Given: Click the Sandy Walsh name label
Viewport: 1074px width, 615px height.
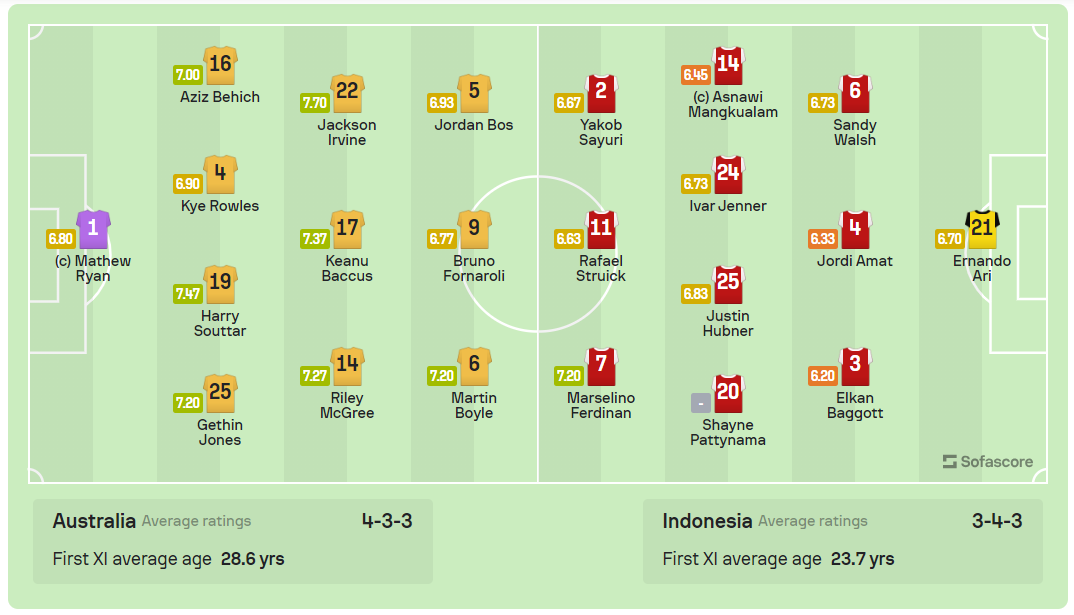Looking at the screenshot, I should pyautogui.click(x=855, y=132).
